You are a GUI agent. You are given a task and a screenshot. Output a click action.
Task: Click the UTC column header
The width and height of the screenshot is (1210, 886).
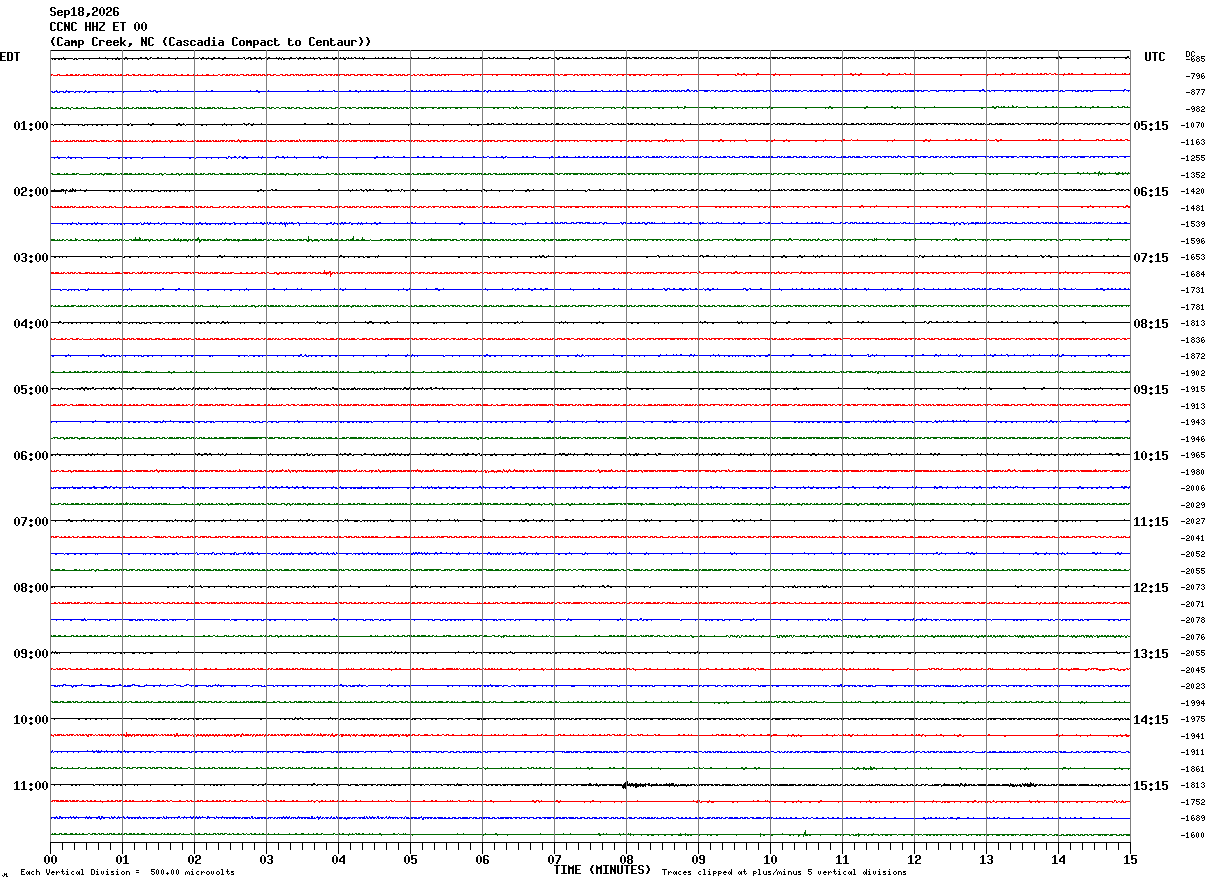(1155, 57)
